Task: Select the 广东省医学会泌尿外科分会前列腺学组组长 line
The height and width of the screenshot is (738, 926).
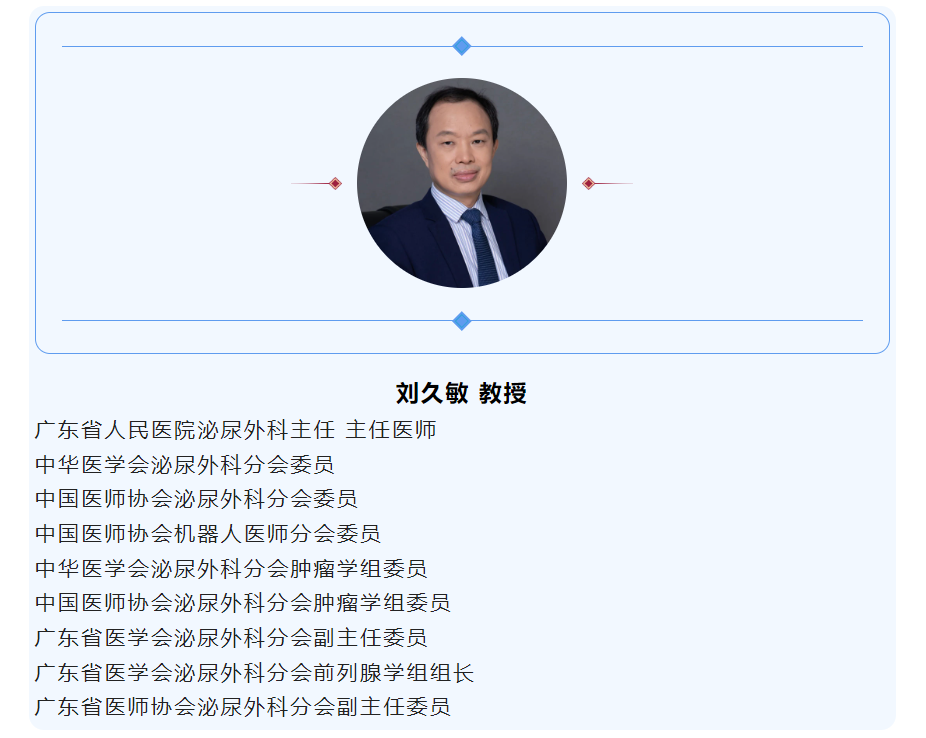Action: pyautogui.click(x=254, y=673)
